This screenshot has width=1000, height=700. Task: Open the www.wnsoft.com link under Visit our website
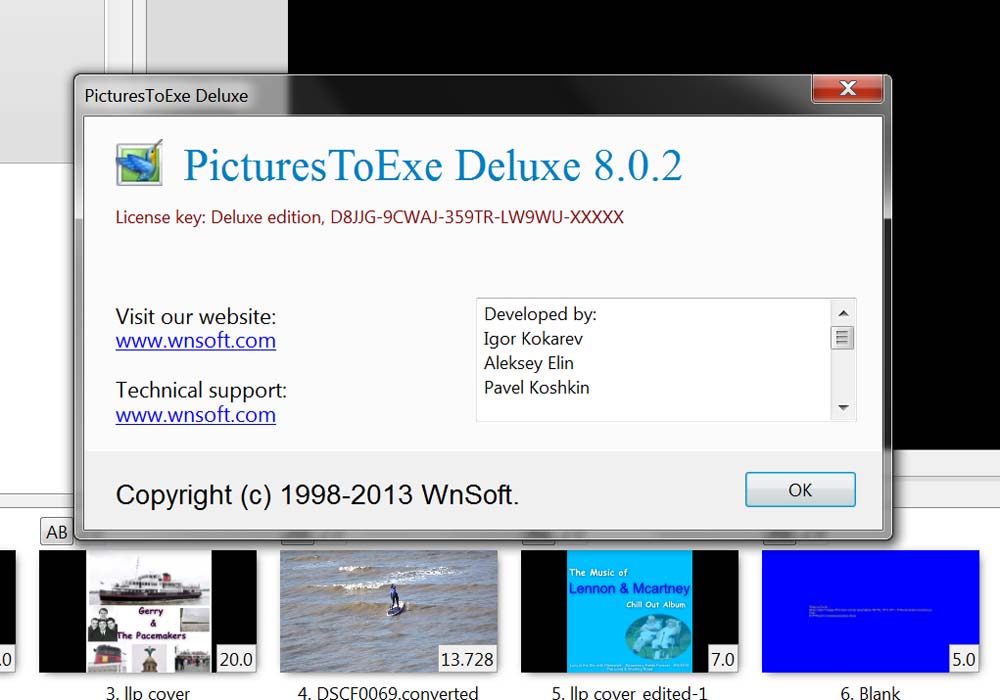click(x=196, y=340)
